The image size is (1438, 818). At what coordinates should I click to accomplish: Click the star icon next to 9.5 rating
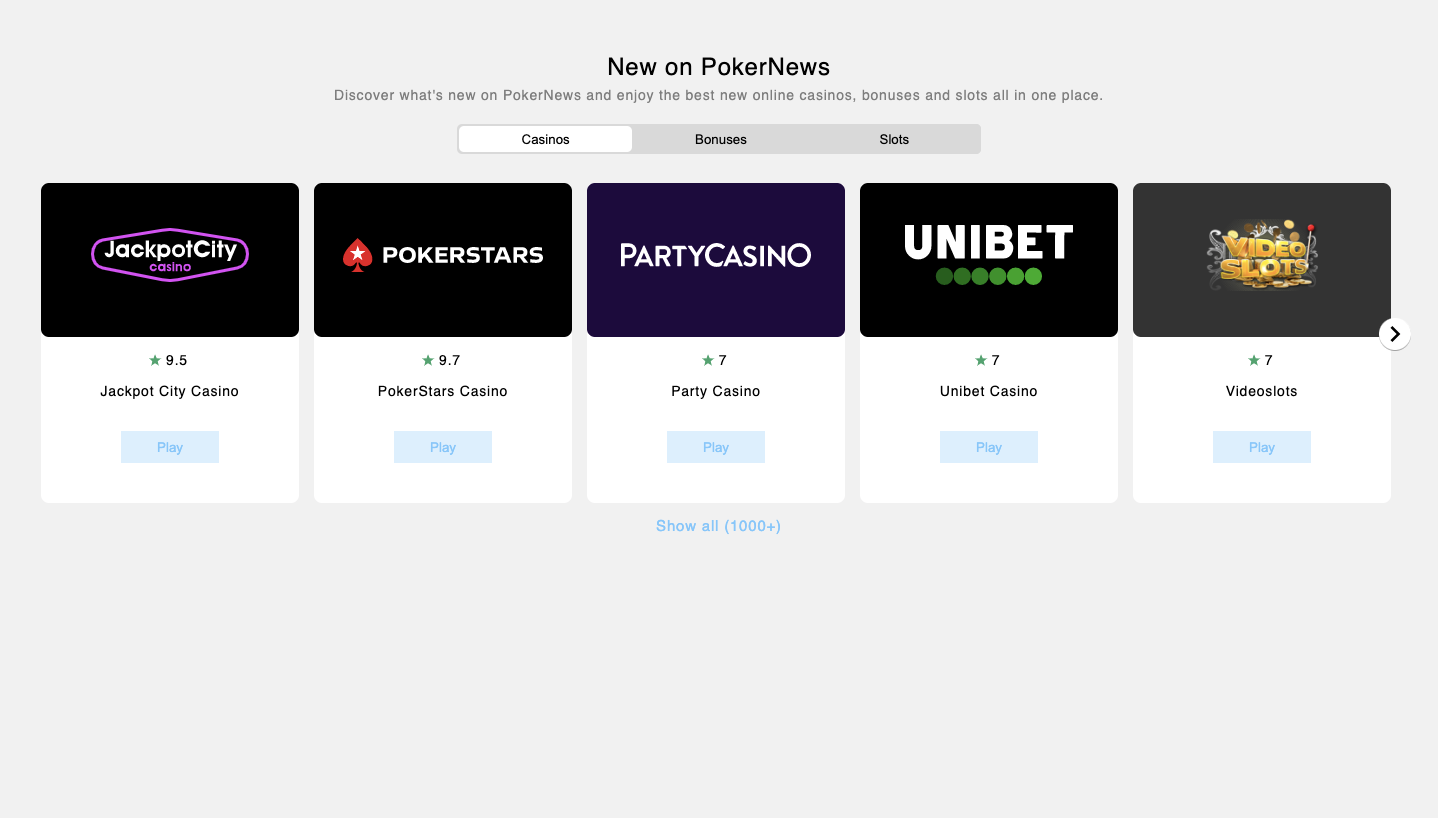coord(154,360)
